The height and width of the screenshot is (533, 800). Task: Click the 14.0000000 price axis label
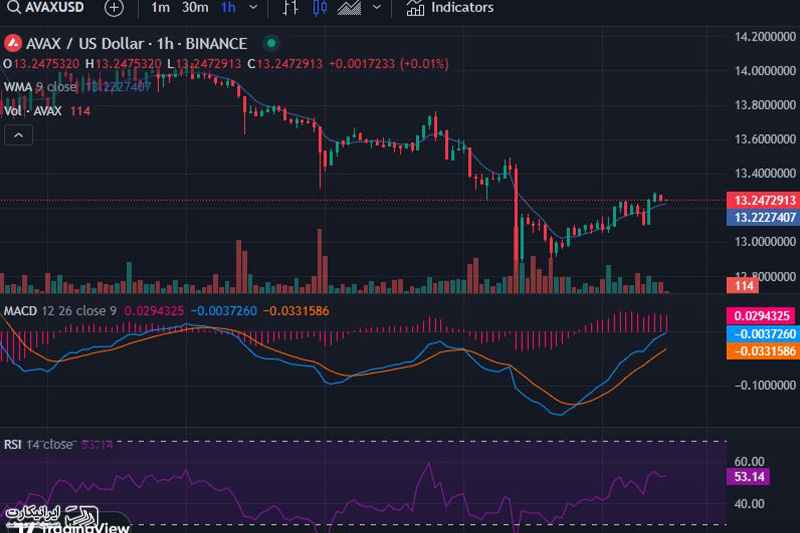(x=765, y=70)
